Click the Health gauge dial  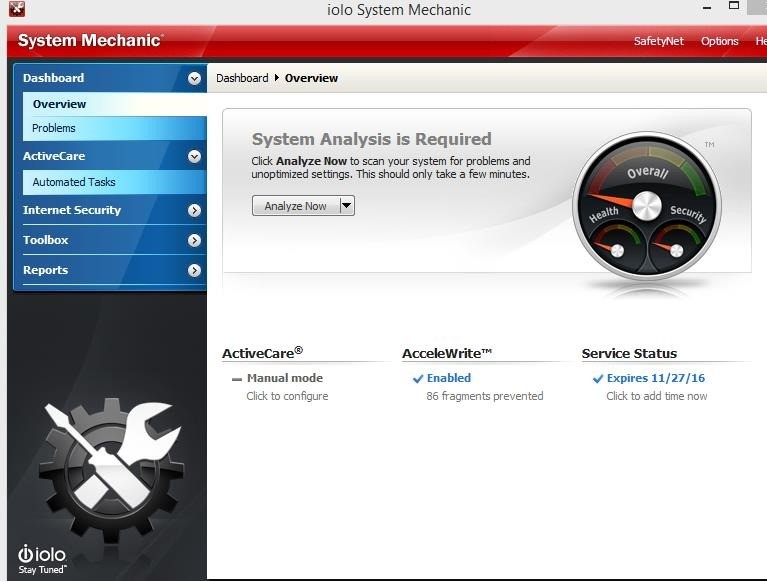(615, 247)
